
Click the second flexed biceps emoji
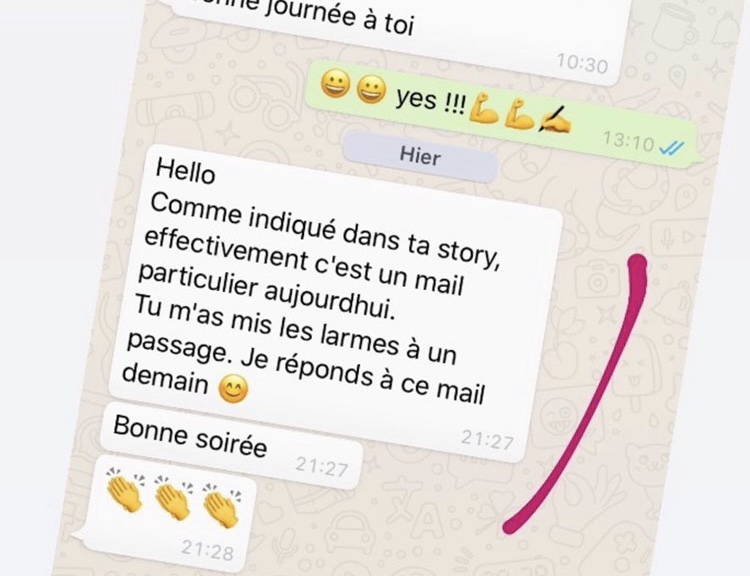tap(519, 114)
